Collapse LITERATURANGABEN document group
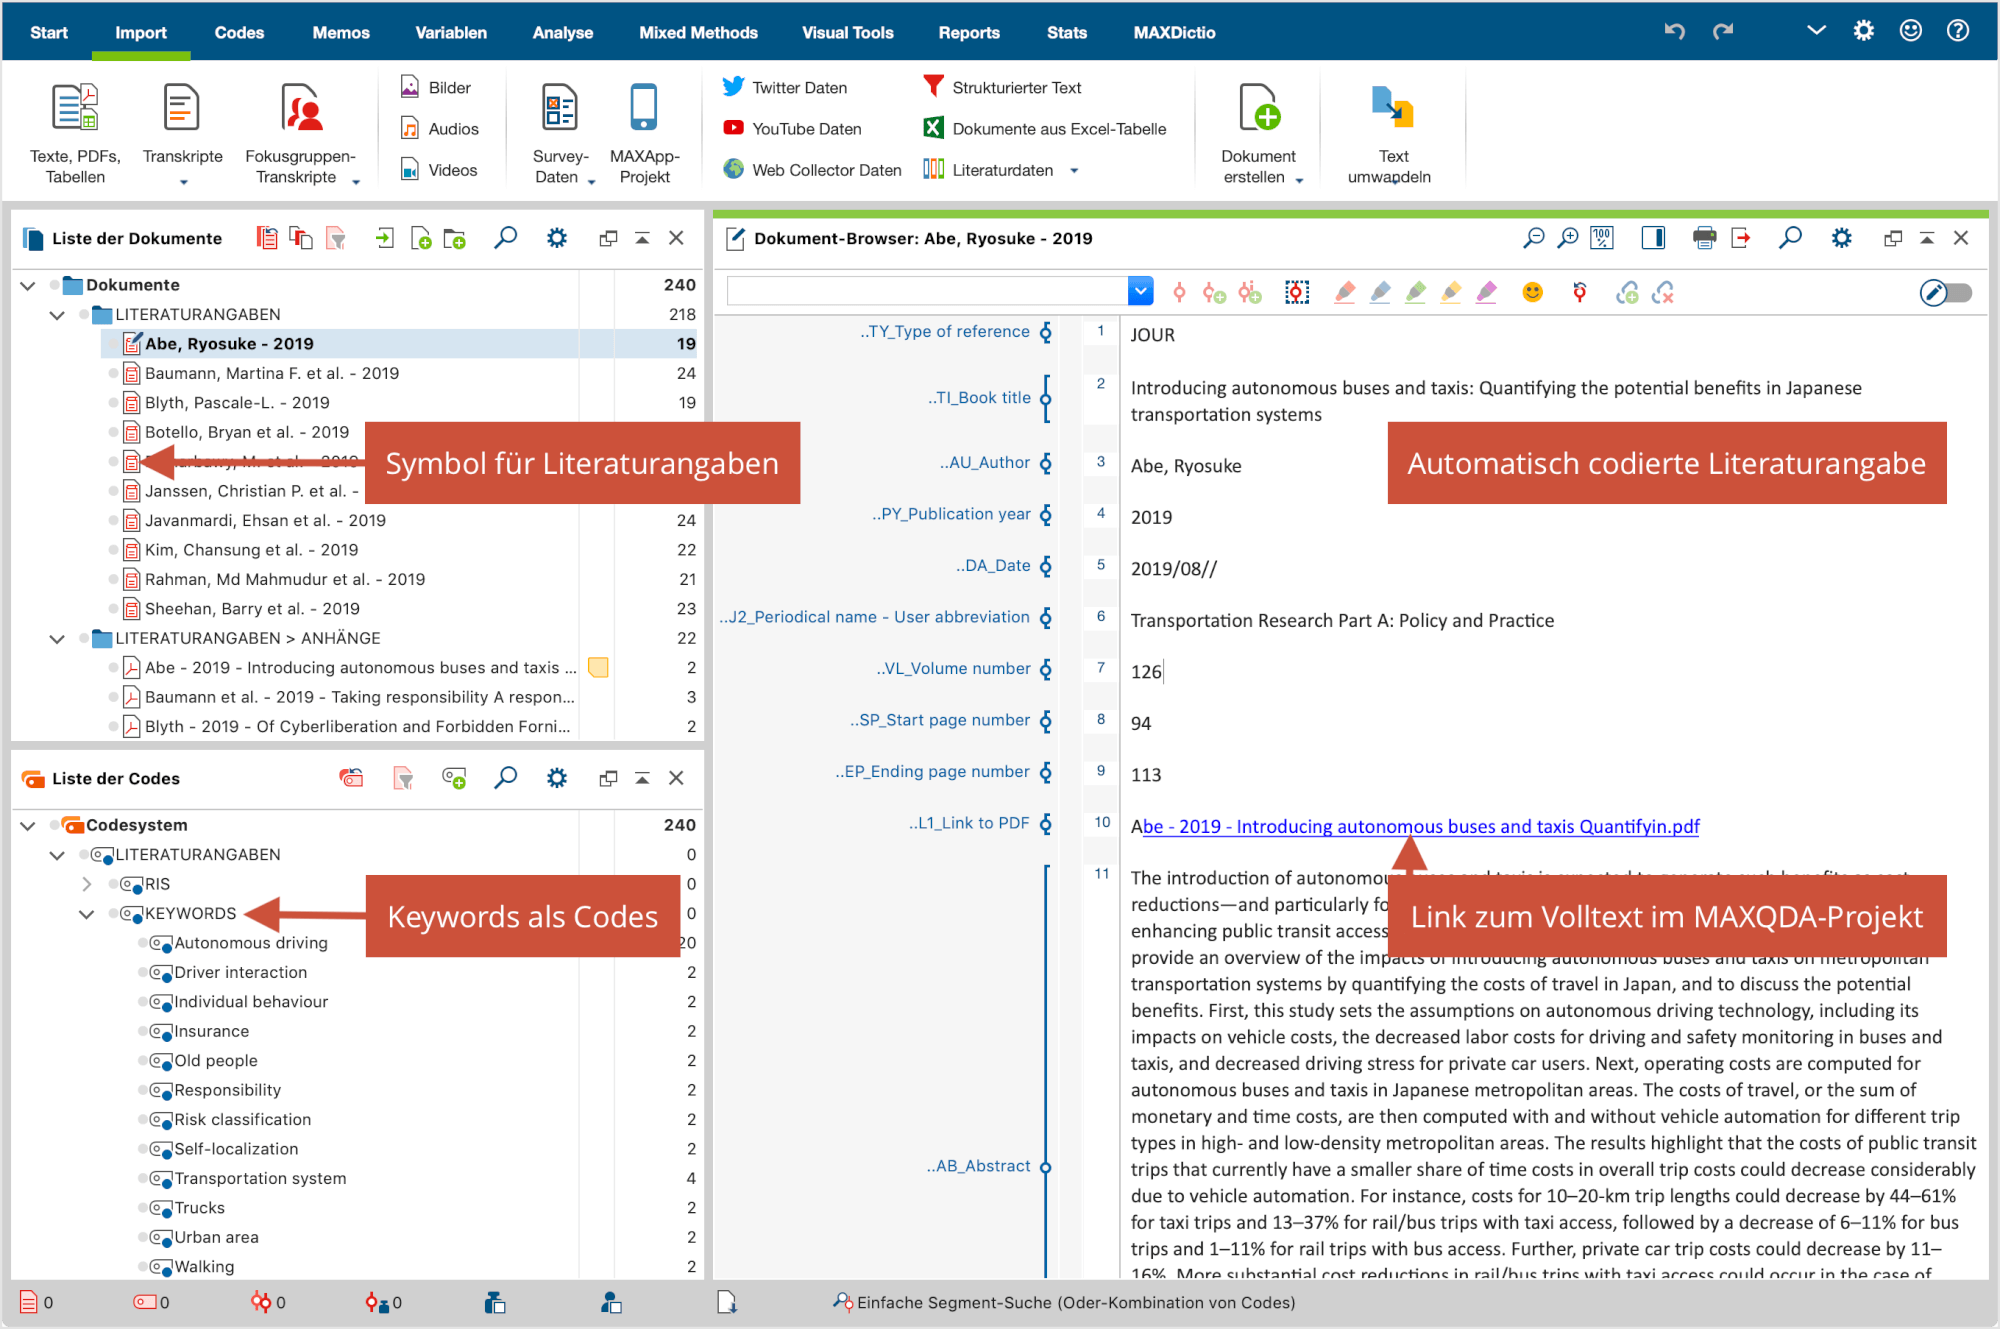Screen dimensions: 2000x1329 [x=57, y=315]
